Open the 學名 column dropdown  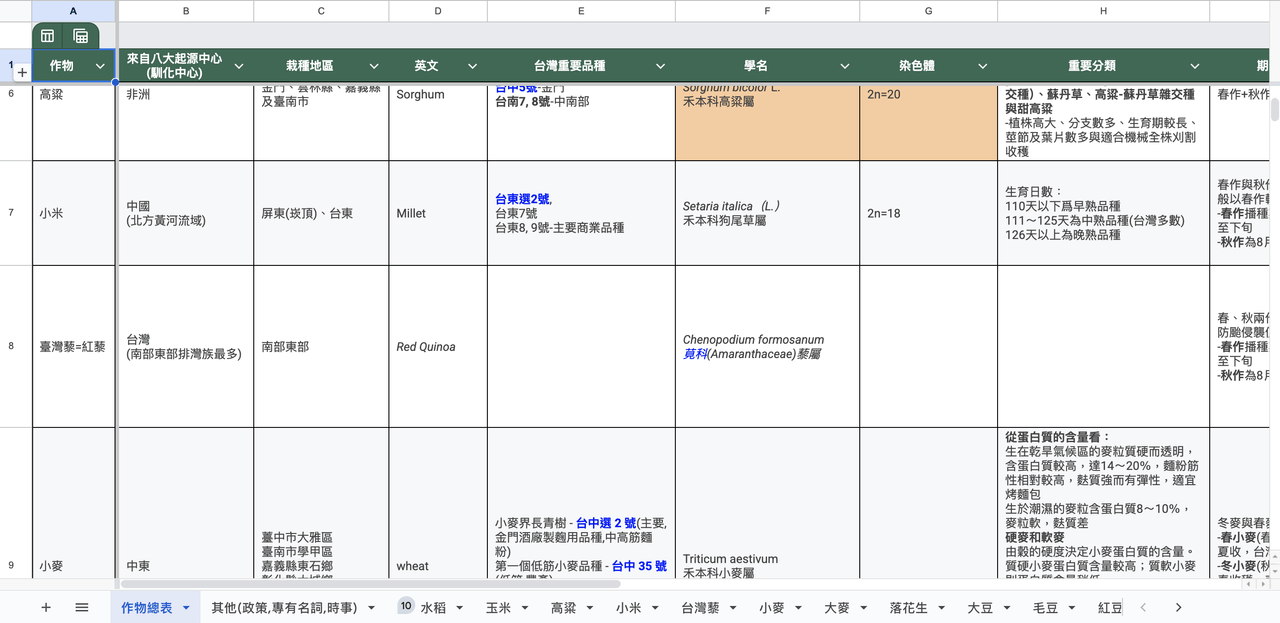[x=844, y=66]
